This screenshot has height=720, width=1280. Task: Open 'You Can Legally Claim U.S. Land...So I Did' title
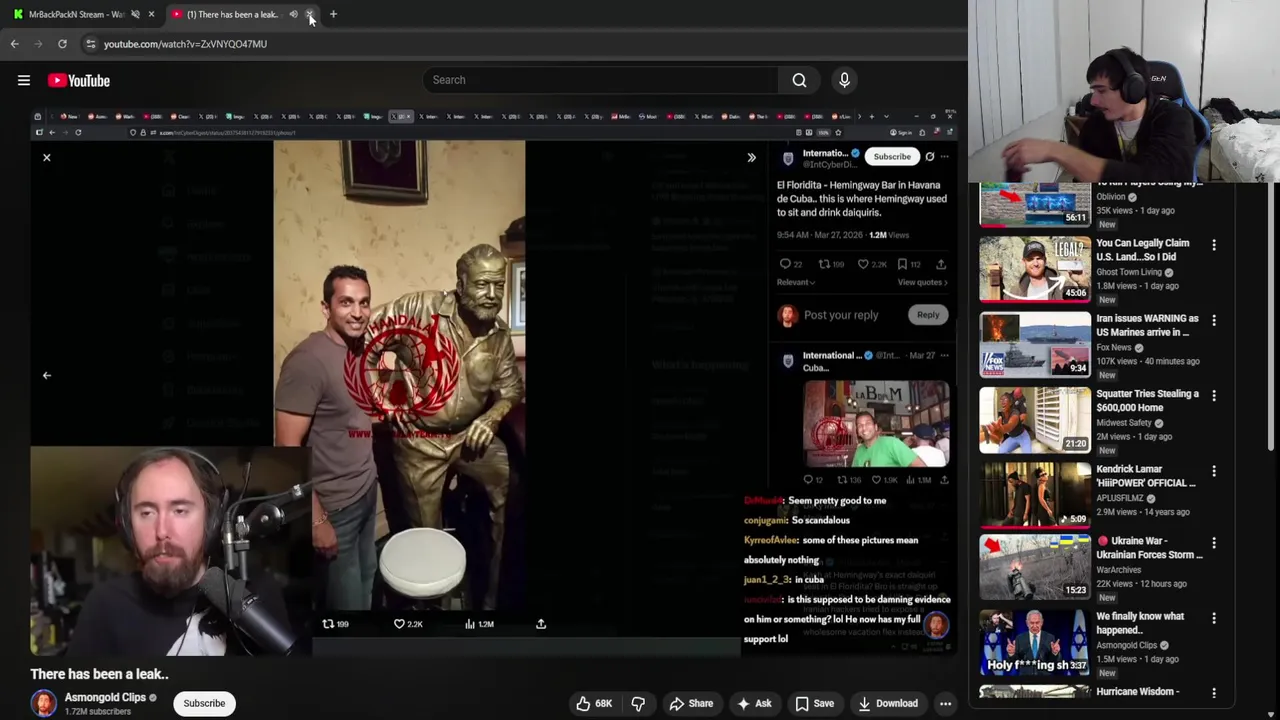point(1143,250)
